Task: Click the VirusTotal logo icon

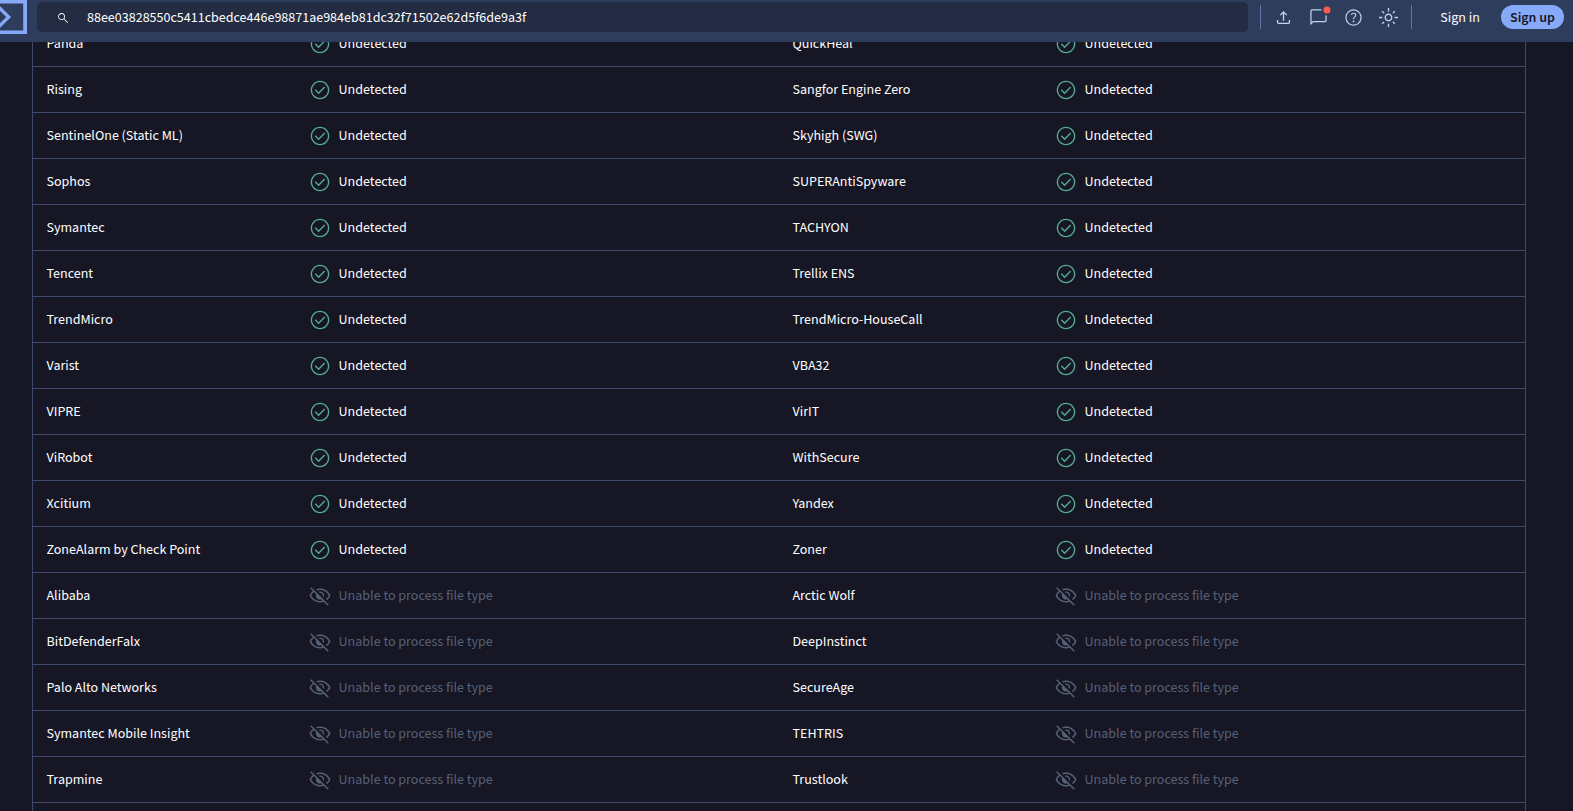Action: point(10,17)
